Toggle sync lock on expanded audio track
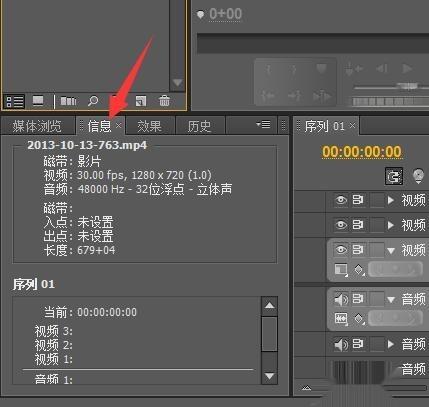This screenshot has height=407, width=429. click(358, 299)
